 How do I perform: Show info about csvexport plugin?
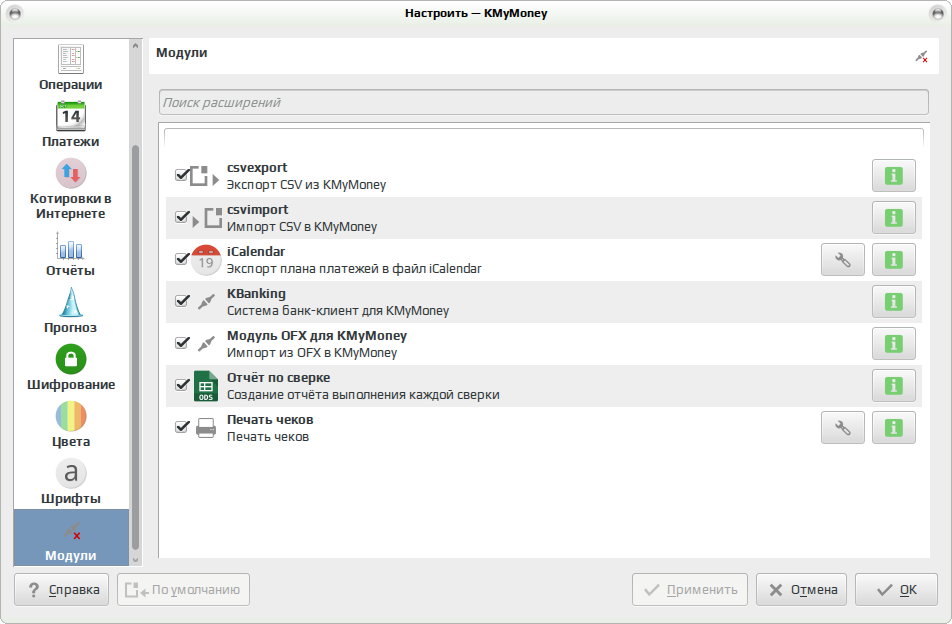click(x=894, y=176)
